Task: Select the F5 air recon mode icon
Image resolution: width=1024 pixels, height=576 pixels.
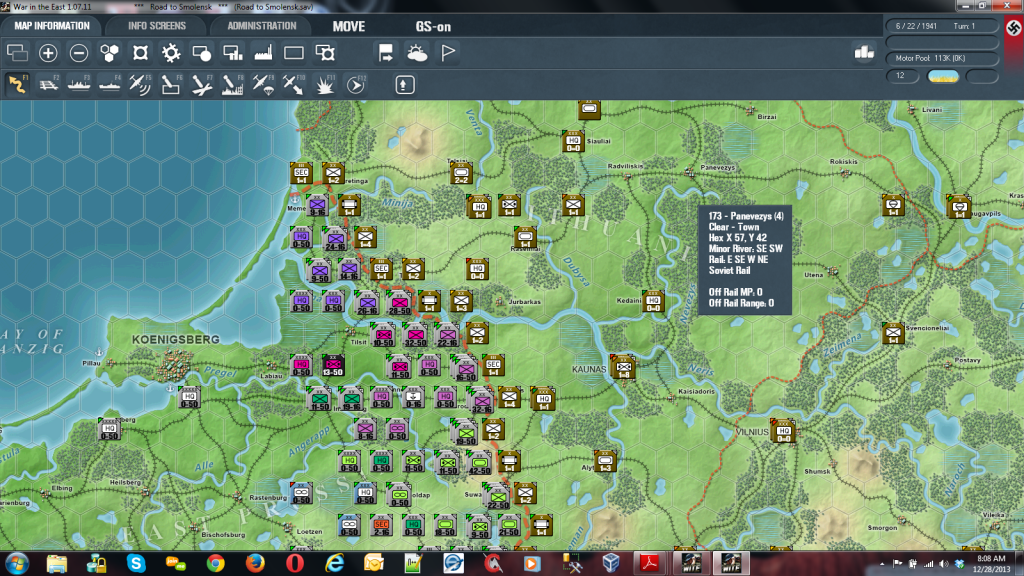Action: tap(140, 84)
